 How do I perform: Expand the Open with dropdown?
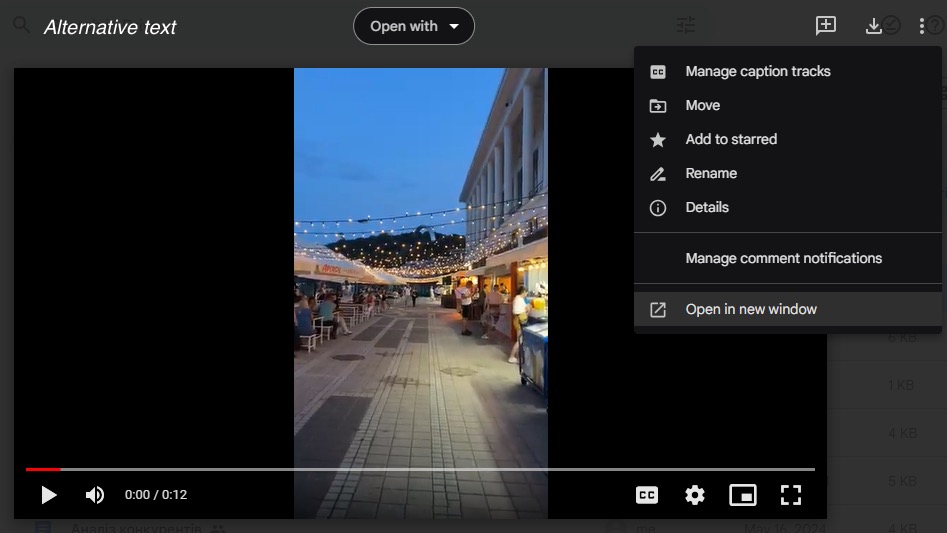click(414, 26)
